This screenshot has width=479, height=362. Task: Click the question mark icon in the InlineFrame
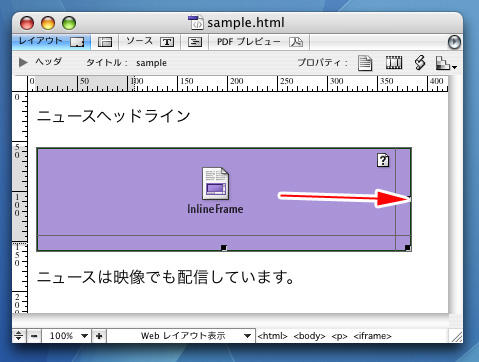coord(383,160)
